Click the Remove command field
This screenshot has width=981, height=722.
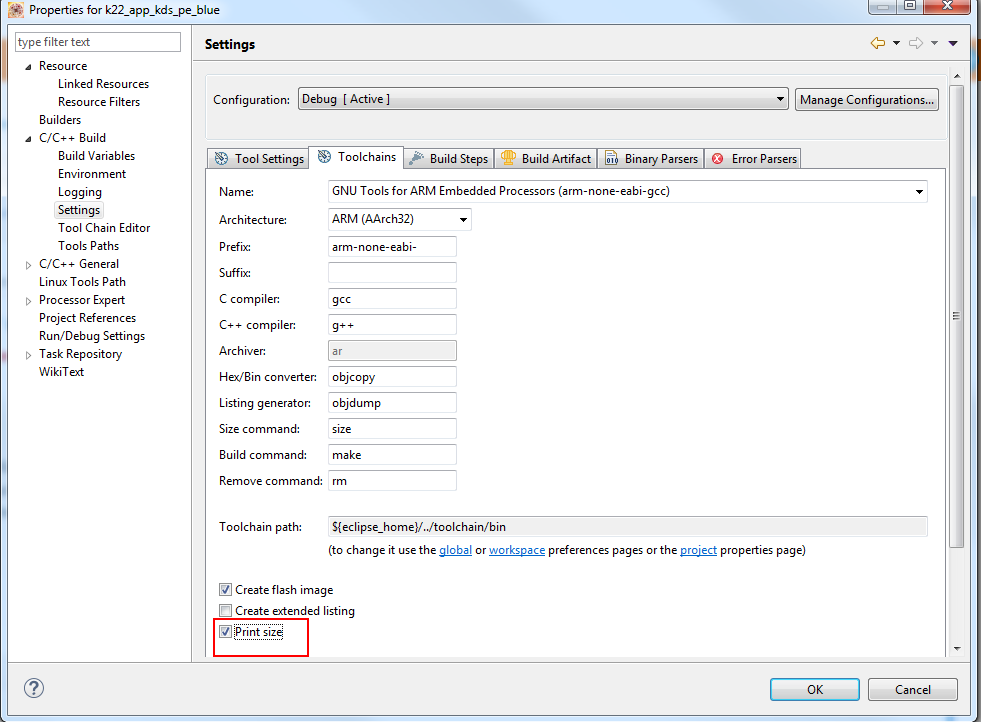click(x=392, y=480)
